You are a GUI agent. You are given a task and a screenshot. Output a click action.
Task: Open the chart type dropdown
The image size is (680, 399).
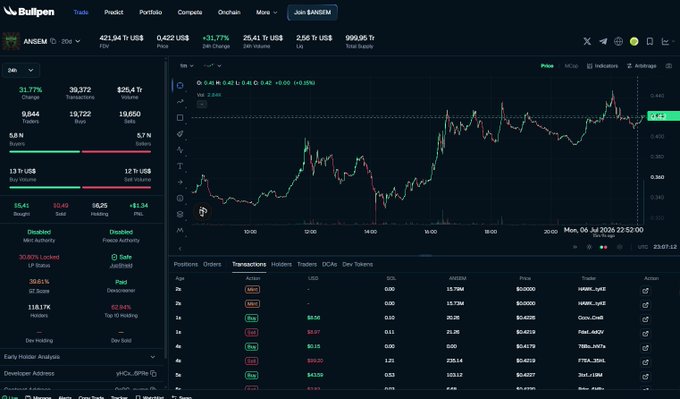(x=212, y=66)
